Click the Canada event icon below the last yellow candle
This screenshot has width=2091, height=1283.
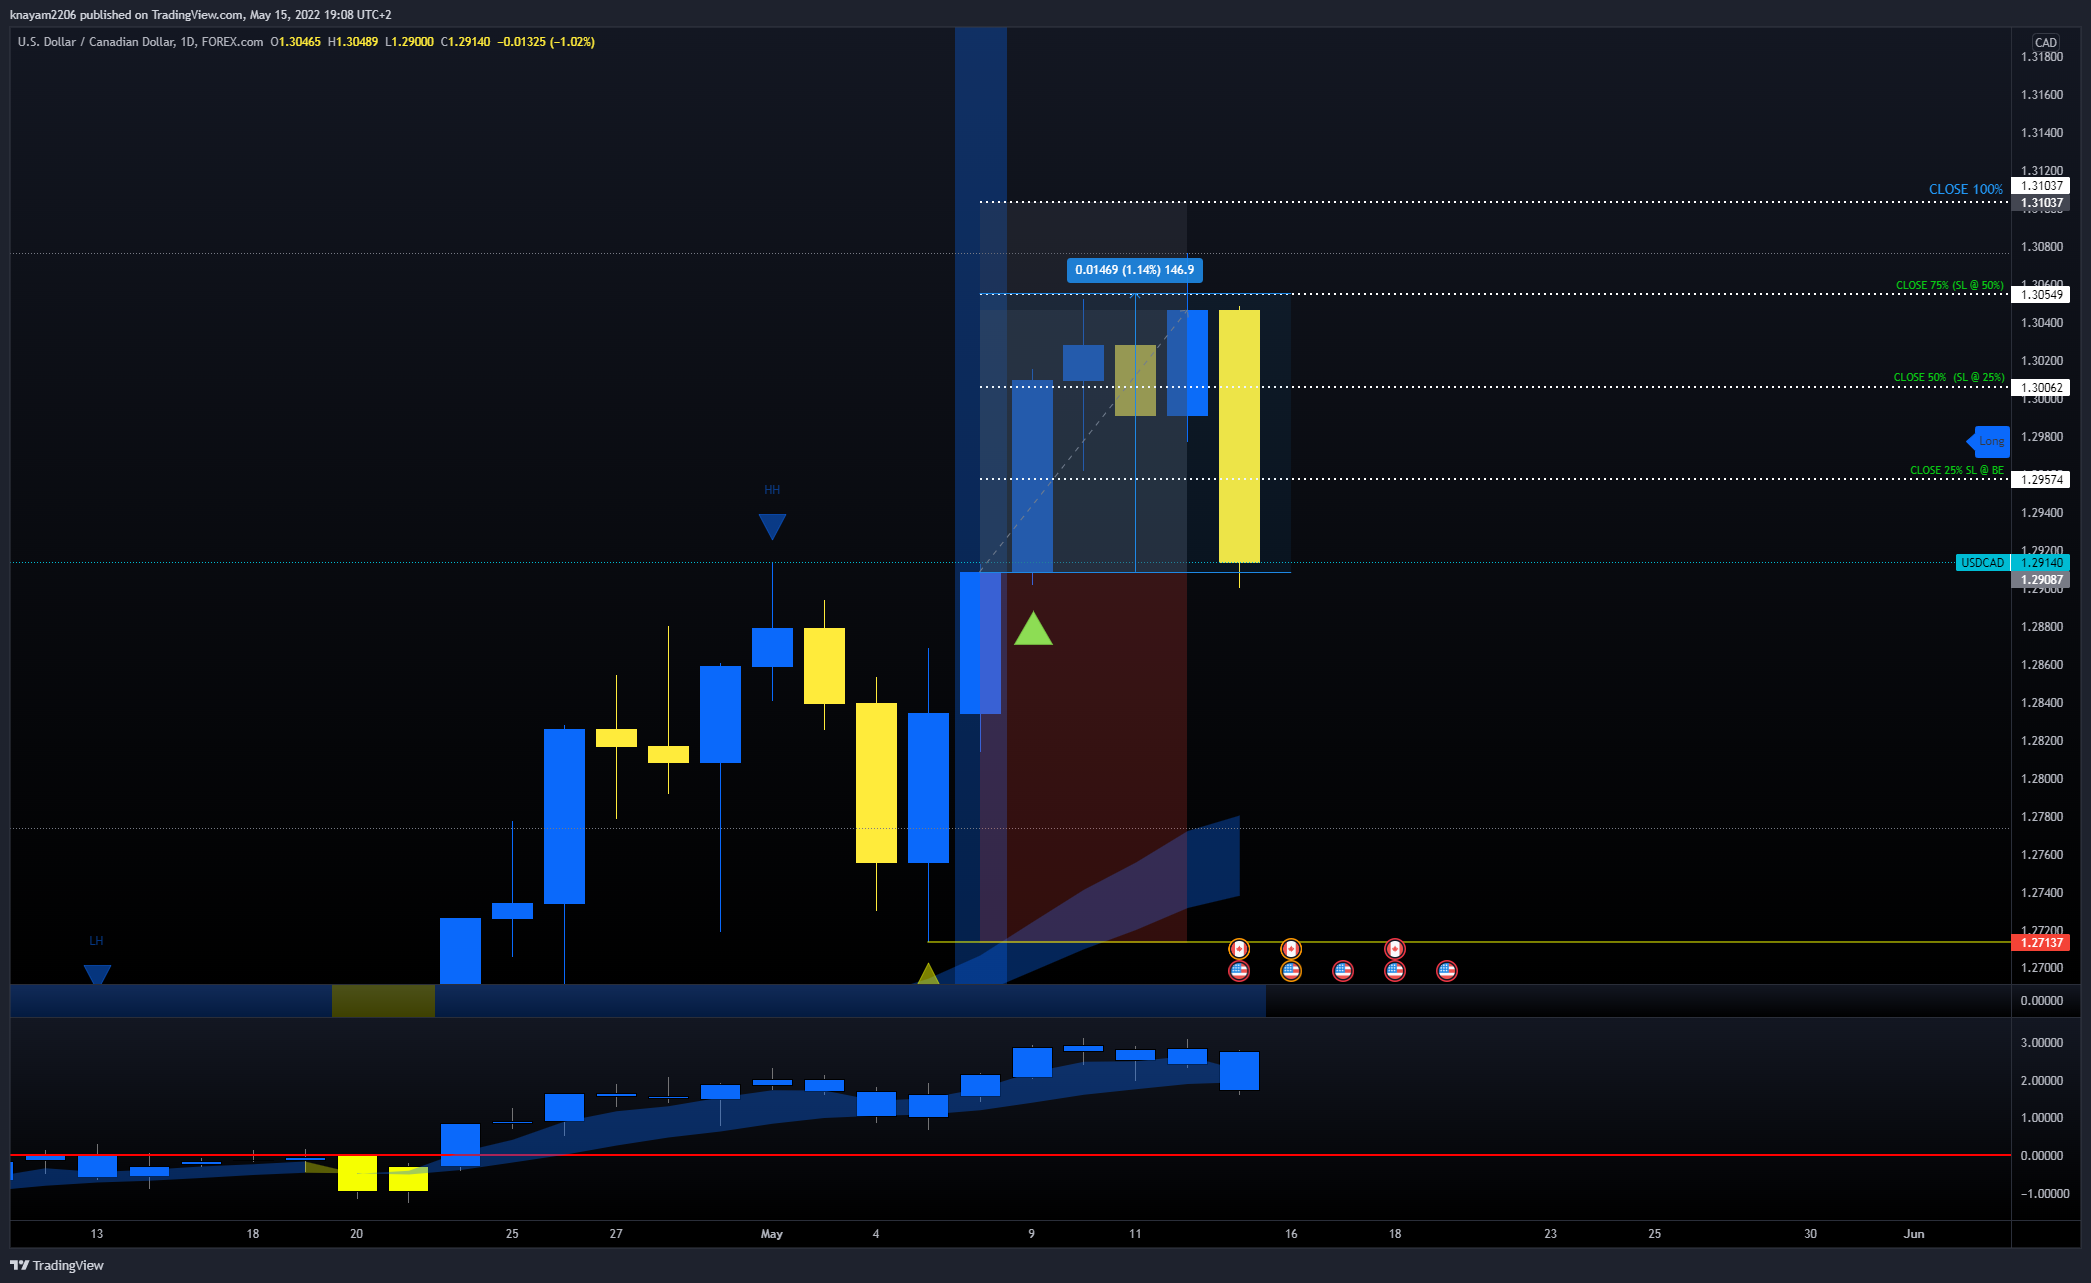[1239, 949]
